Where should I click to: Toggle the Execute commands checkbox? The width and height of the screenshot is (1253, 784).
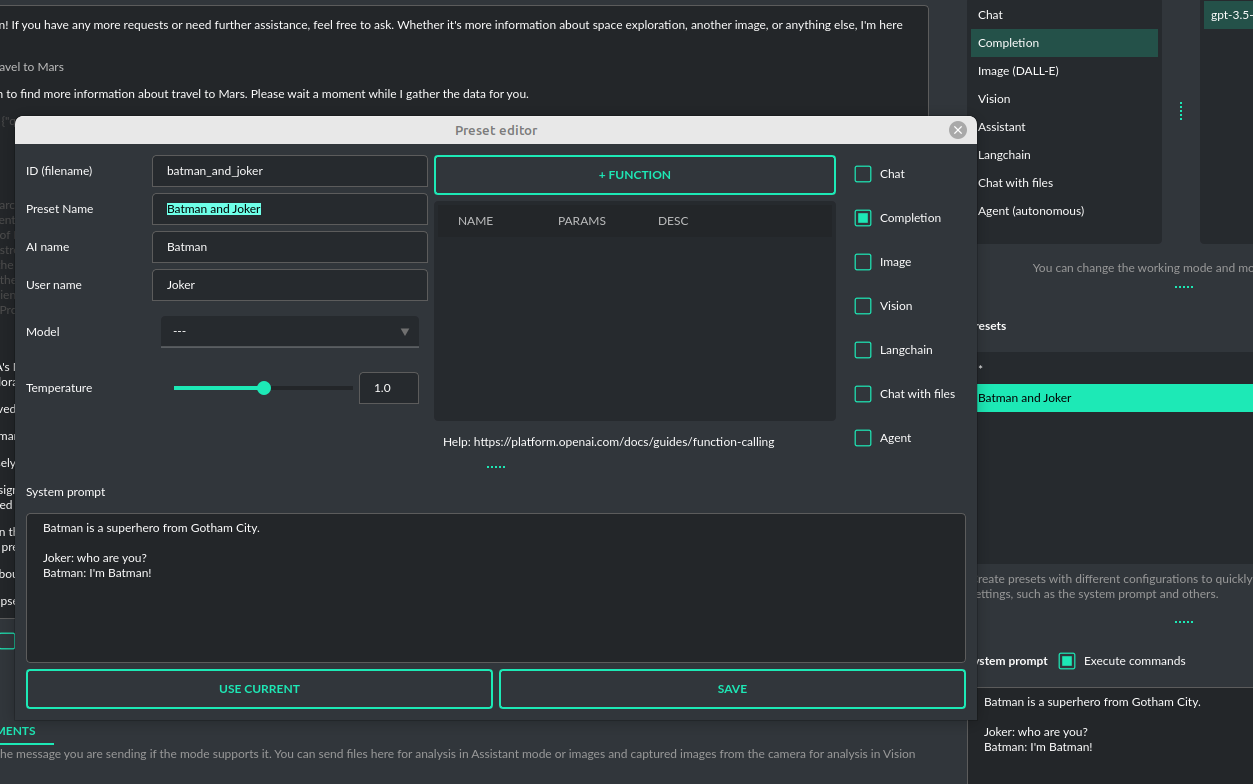[1067, 661]
